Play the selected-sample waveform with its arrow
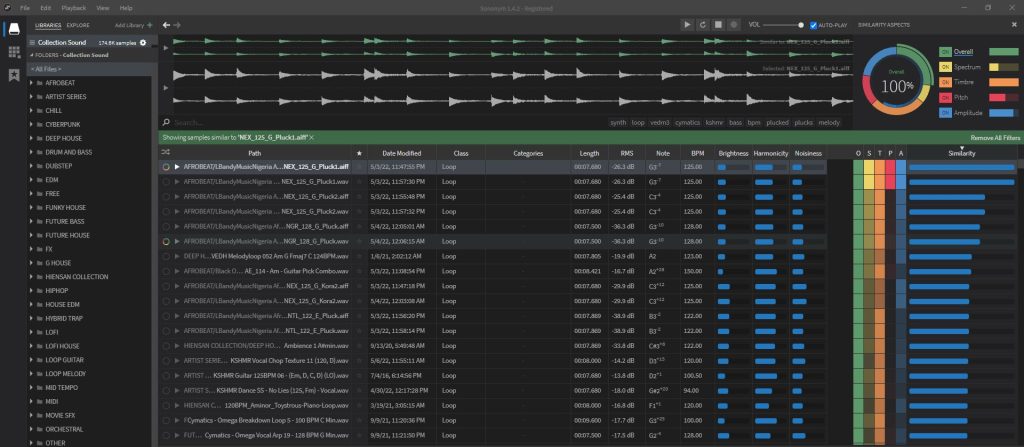This screenshot has height=447, width=1024. coord(166,87)
